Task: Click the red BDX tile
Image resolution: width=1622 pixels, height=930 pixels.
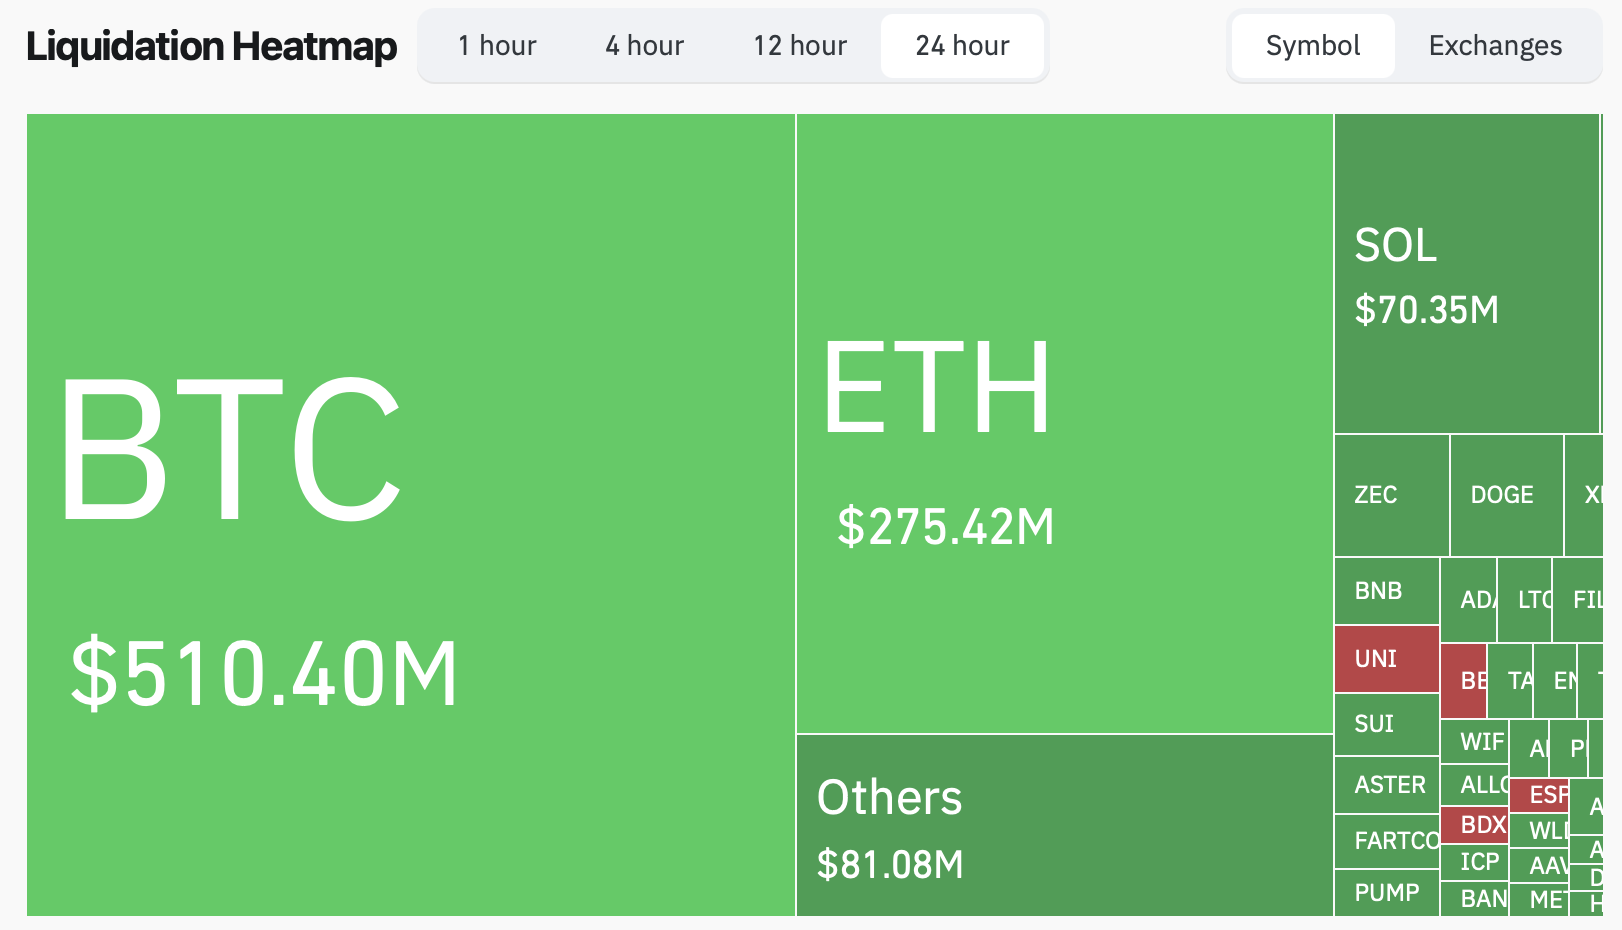Action: (1475, 825)
